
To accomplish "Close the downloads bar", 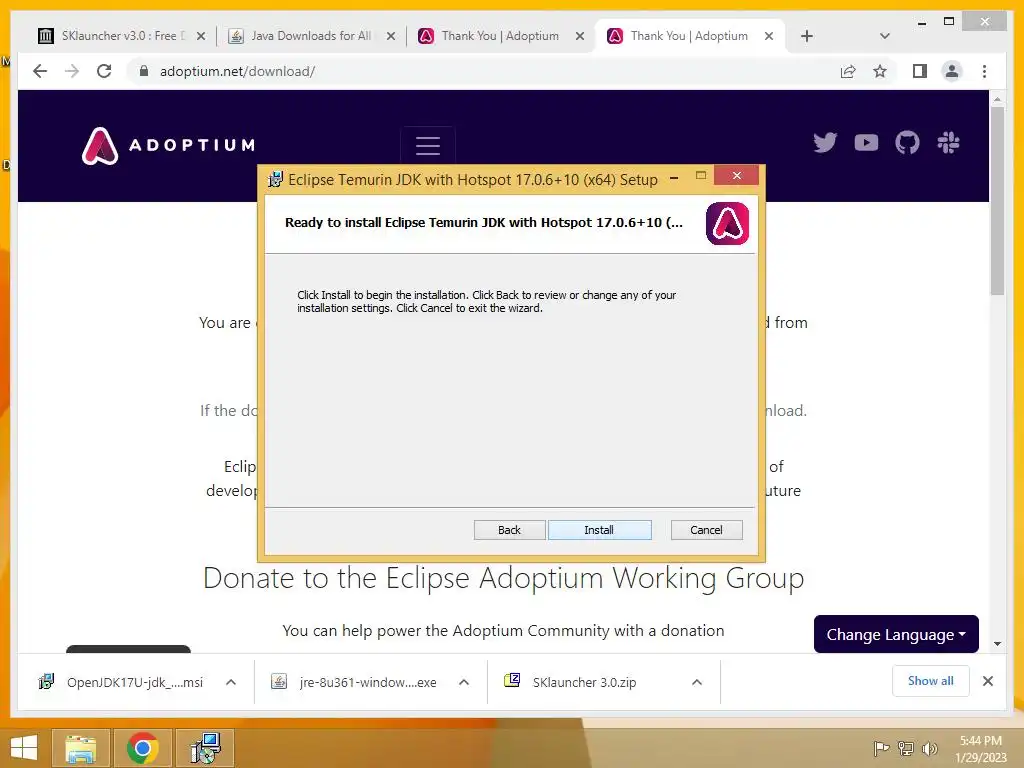I will tap(988, 681).
